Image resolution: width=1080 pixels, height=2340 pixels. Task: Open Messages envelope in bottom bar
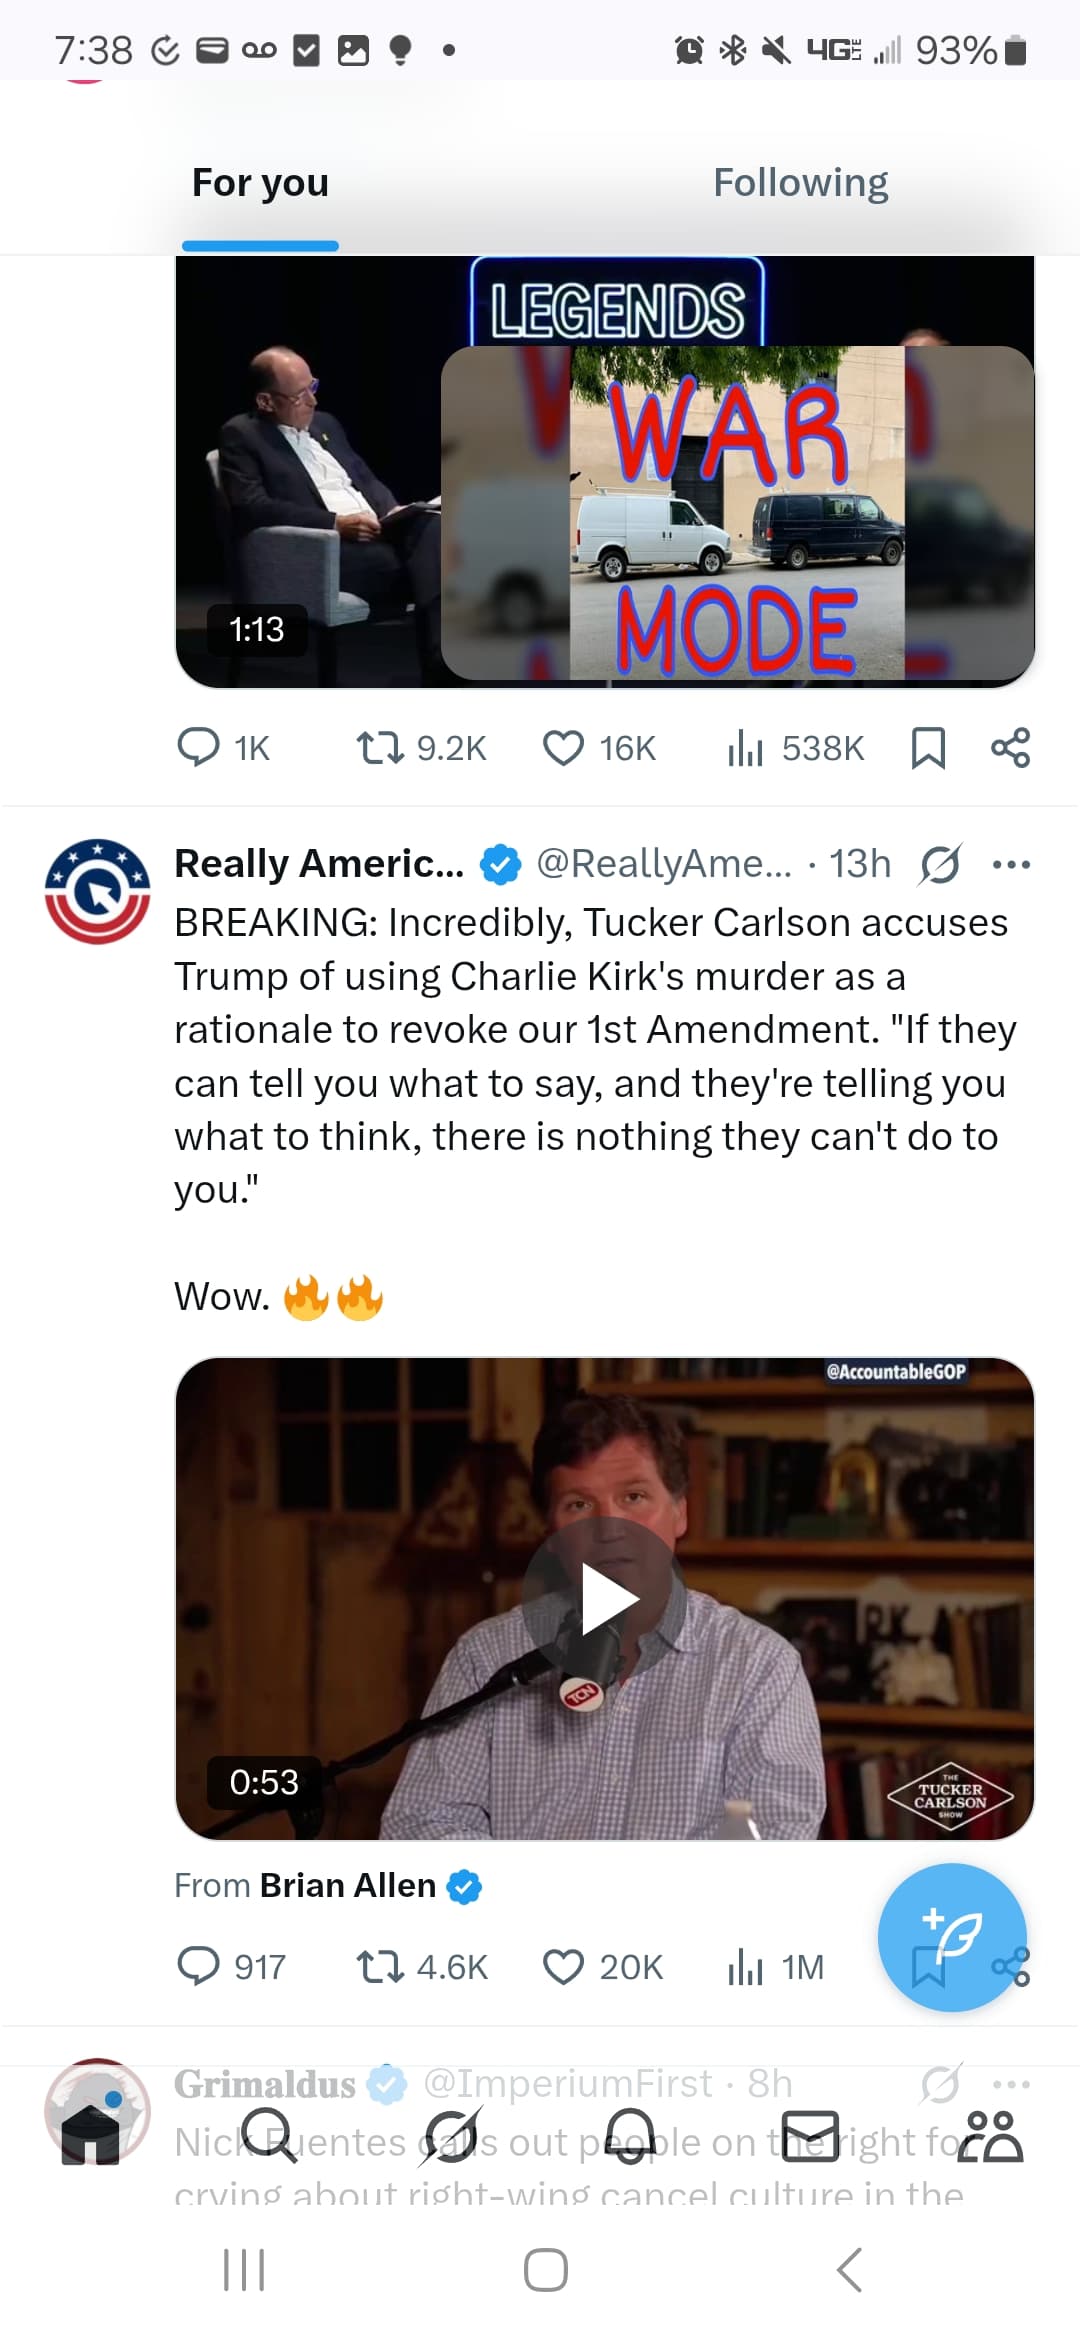point(810,2136)
